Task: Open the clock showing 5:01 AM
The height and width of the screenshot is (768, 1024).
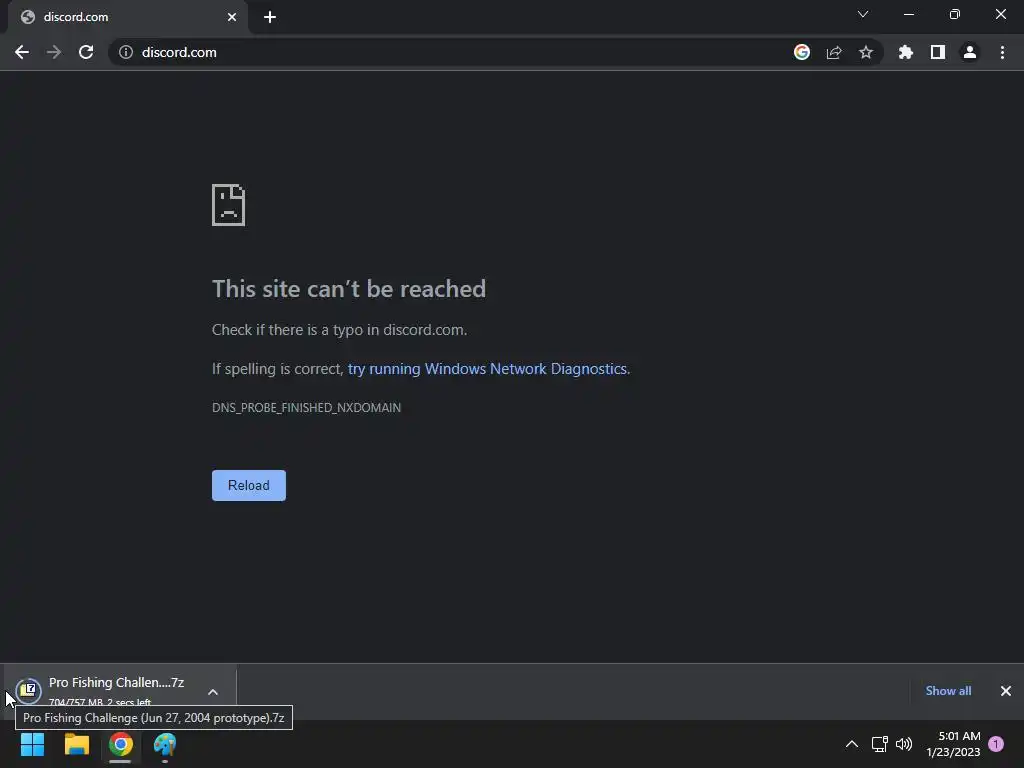Action: tap(953, 744)
